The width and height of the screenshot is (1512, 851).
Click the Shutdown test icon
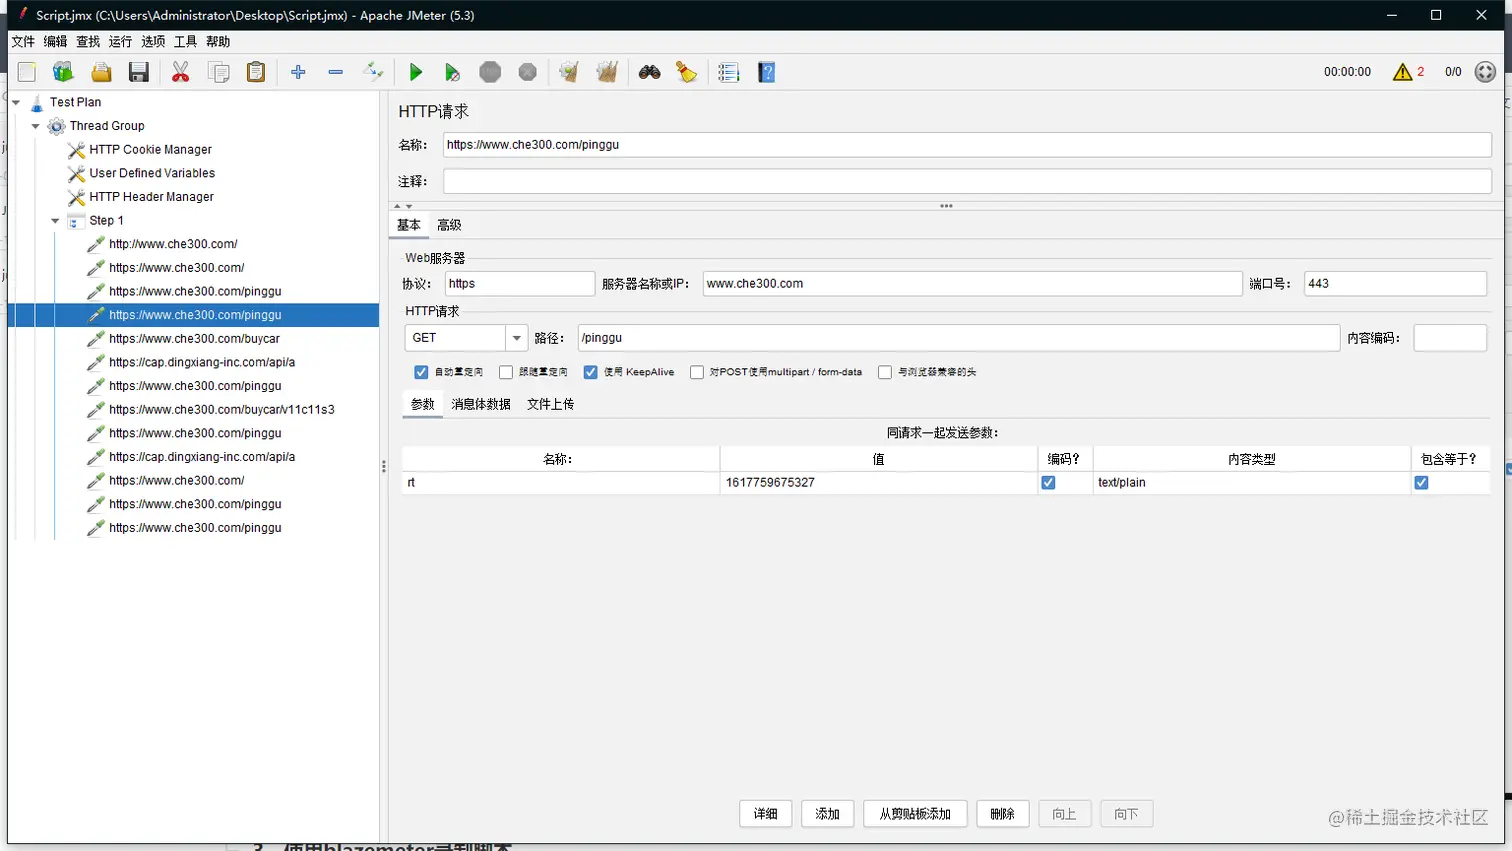[528, 72]
